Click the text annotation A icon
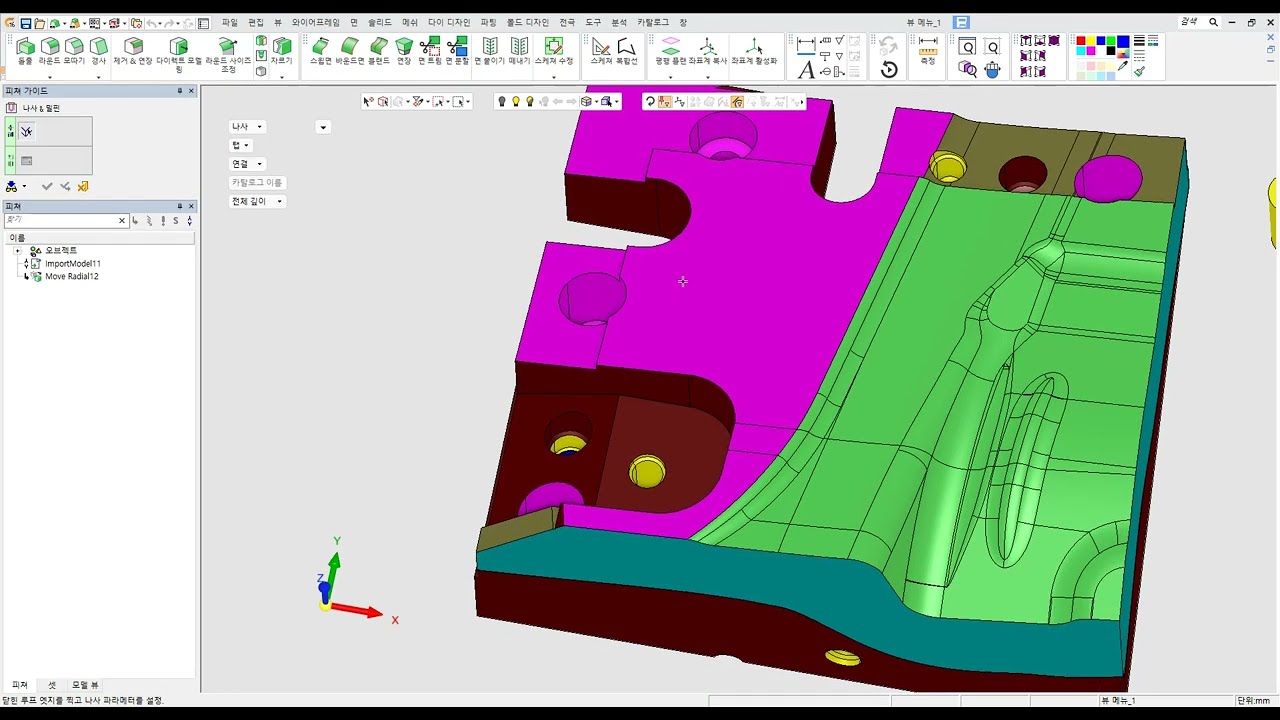The image size is (1280, 720). (x=806, y=70)
